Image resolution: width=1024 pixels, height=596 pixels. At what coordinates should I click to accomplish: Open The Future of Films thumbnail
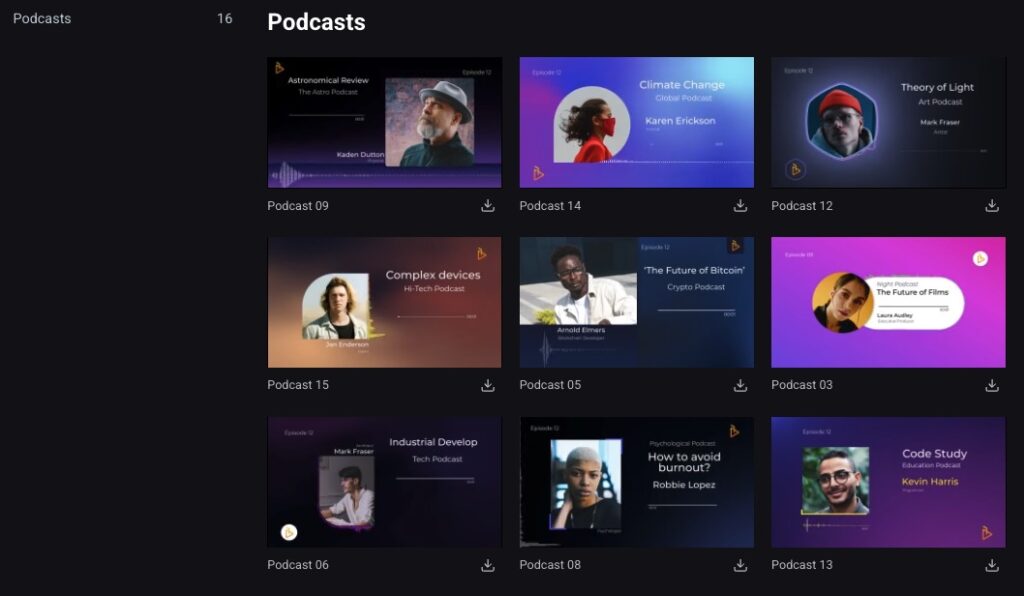click(888, 302)
